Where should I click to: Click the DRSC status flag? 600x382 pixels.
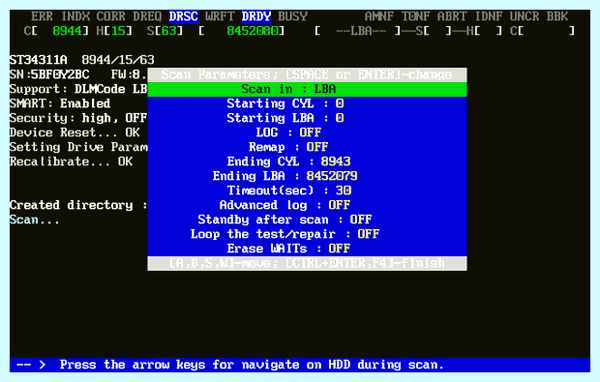(x=184, y=17)
